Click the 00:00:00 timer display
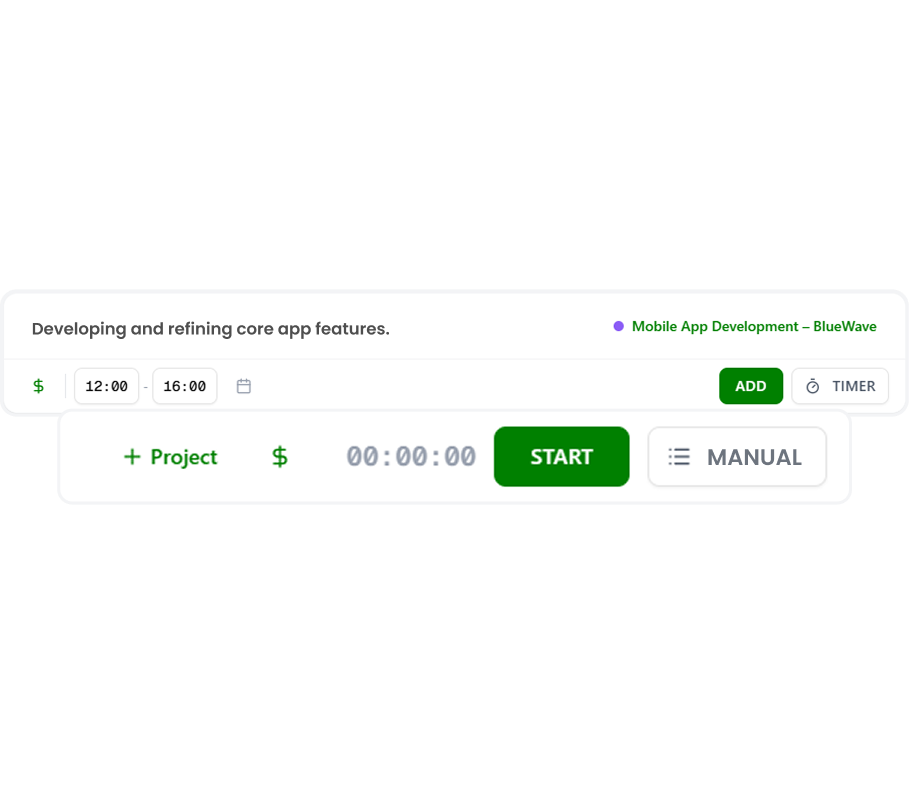Screen dimensions: 909x797 (410, 457)
